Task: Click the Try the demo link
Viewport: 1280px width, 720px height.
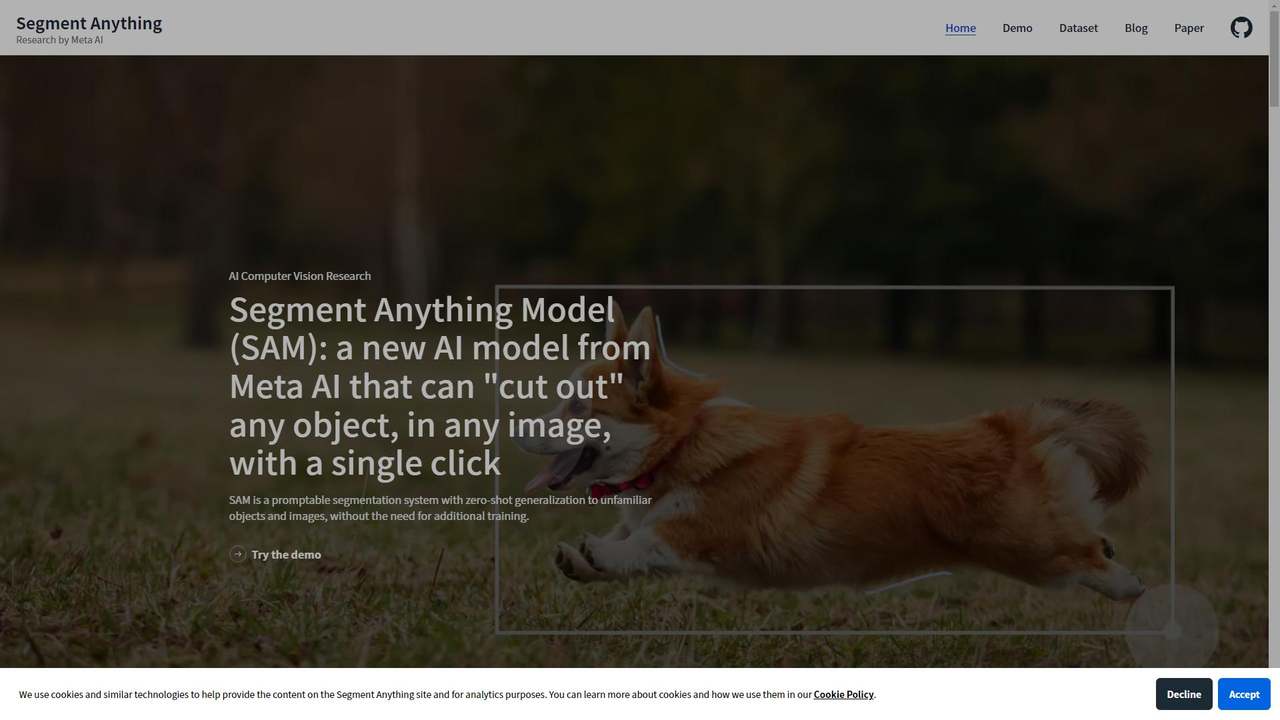Action: click(286, 554)
